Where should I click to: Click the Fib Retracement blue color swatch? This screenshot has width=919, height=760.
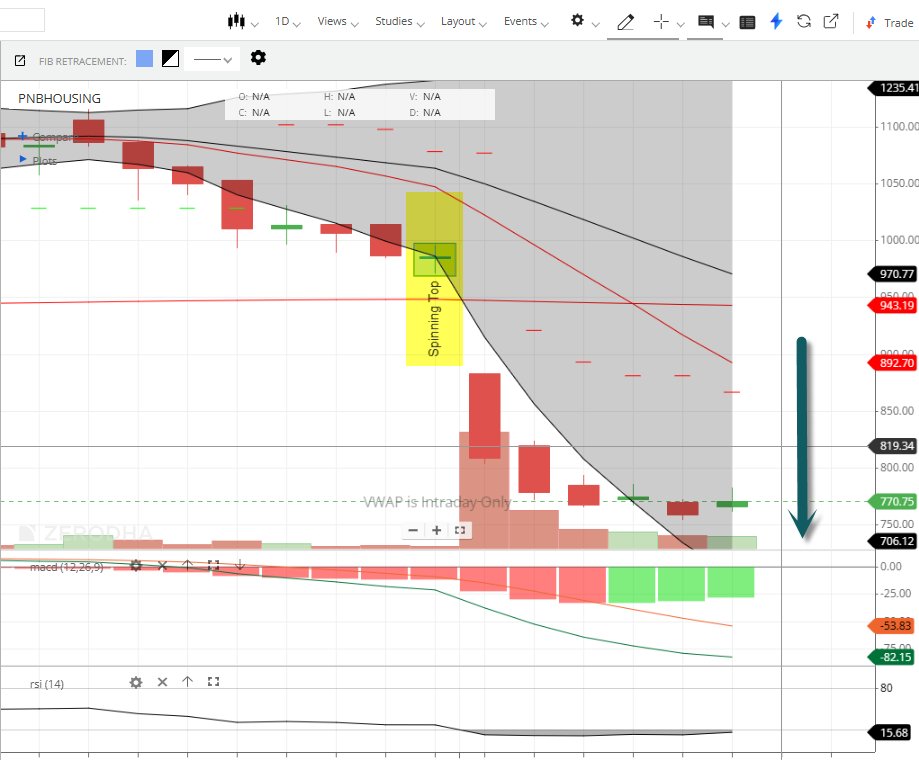pos(143,59)
